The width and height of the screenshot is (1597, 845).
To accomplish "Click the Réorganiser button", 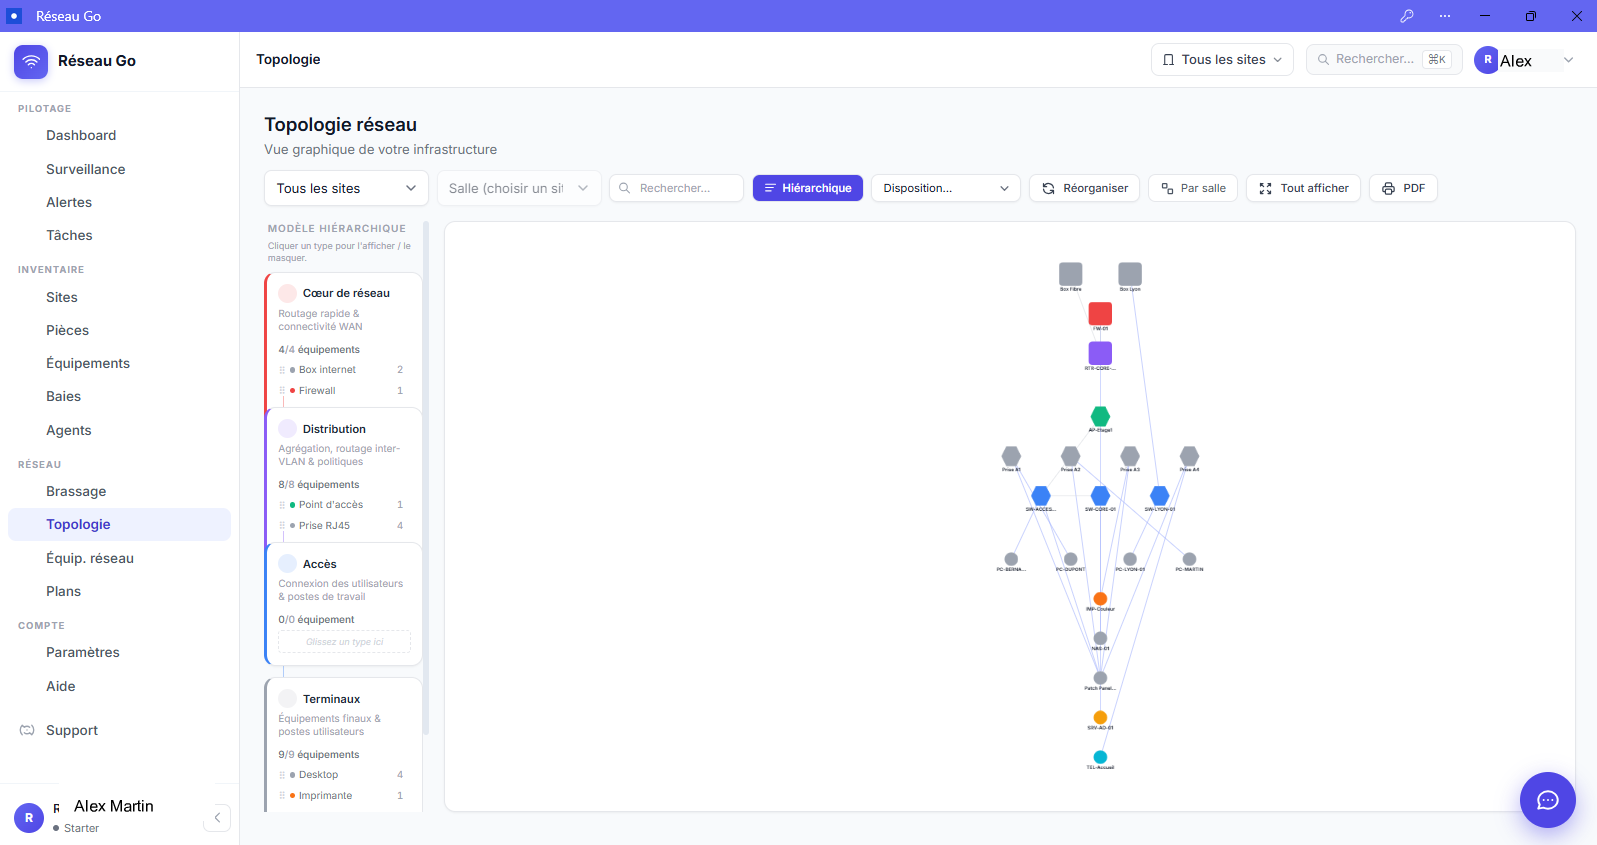I will (x=1084, y=188).
